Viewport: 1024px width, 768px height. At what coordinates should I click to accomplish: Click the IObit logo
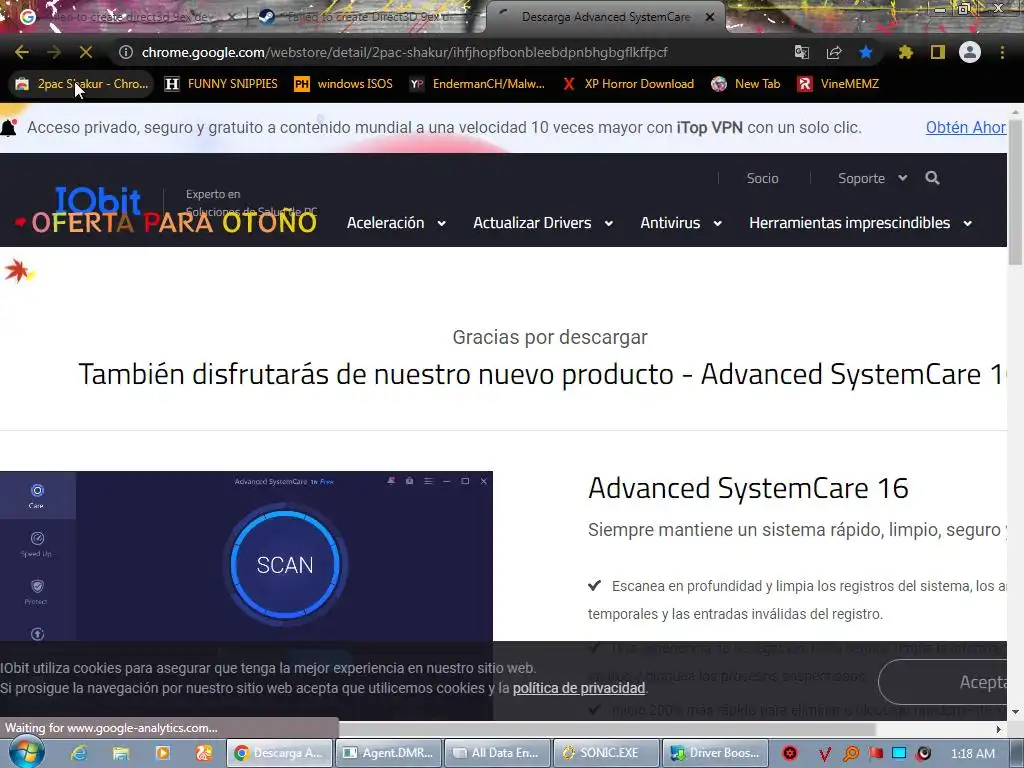[x=98, y=199]
